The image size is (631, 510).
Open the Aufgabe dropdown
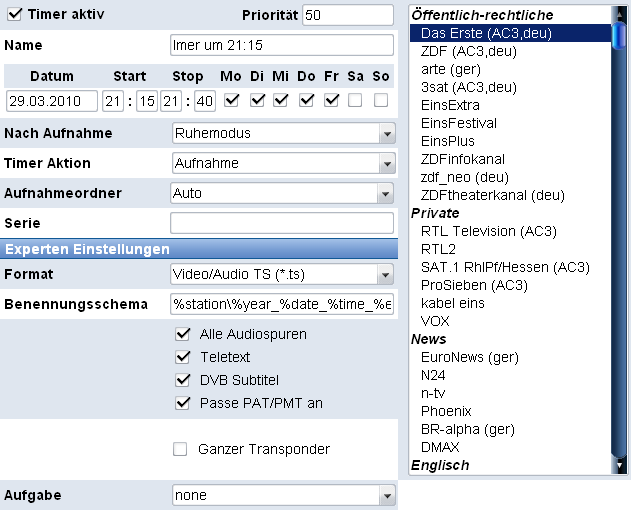point(284,495)
